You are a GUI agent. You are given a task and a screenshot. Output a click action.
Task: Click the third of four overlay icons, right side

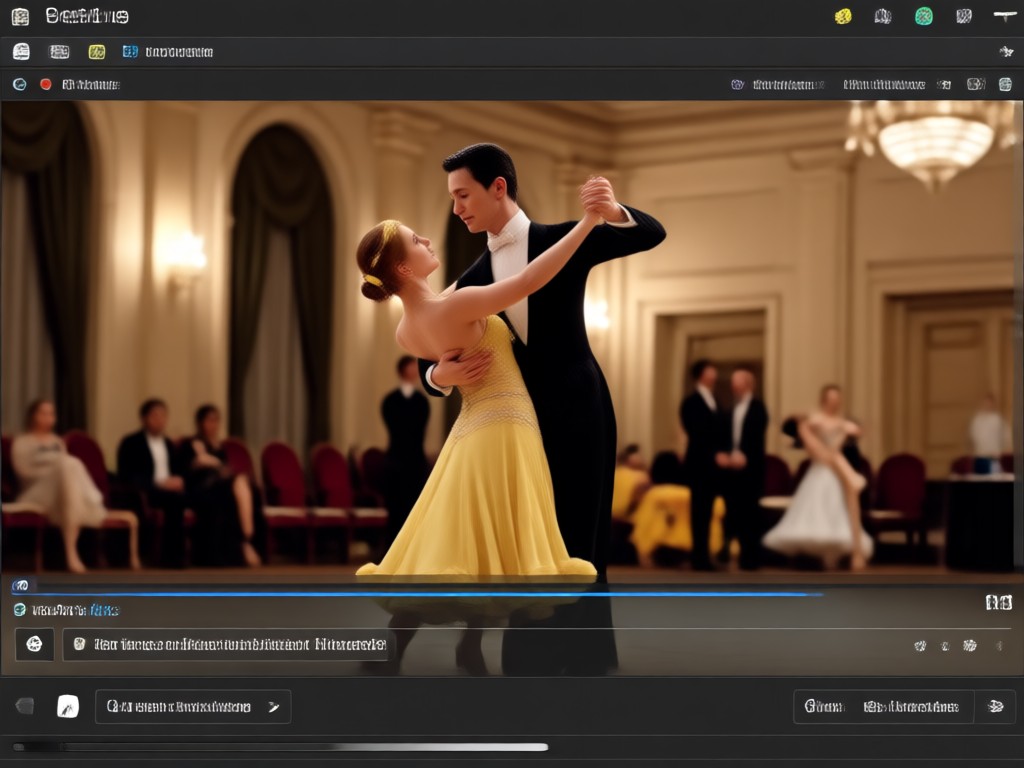tap(970, 646)
